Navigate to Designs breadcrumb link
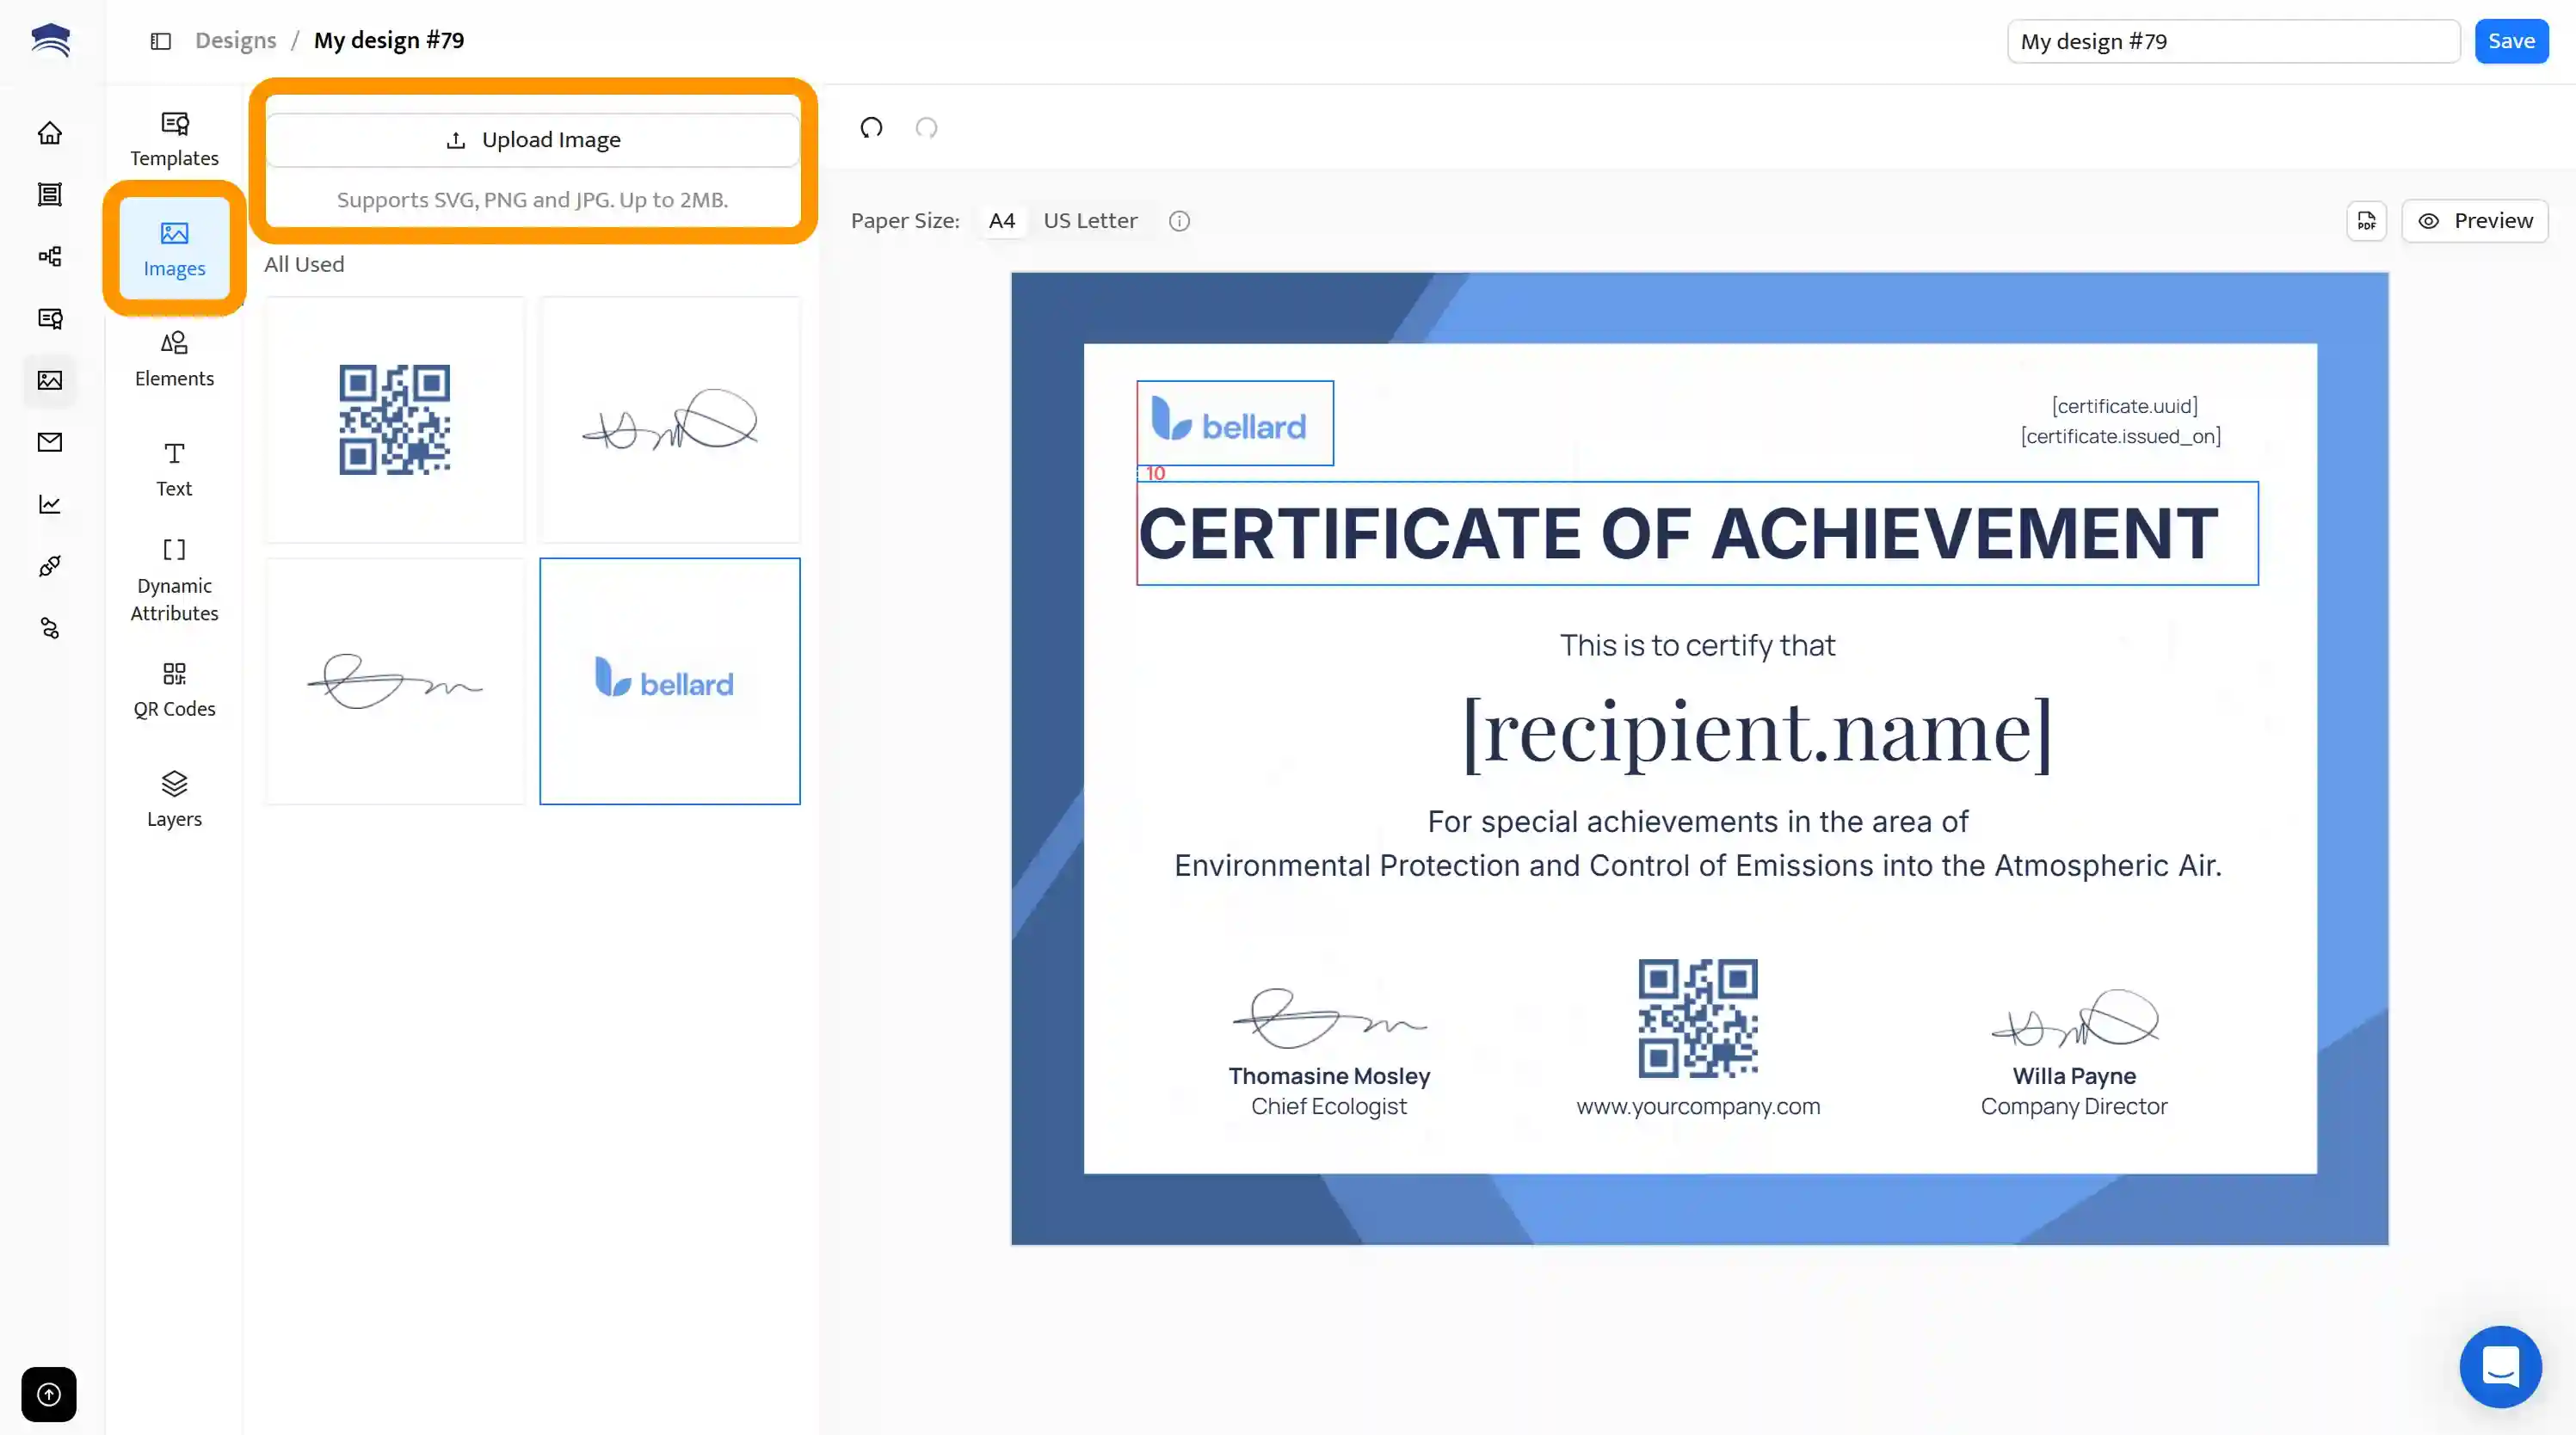The height and width of the screenshot is (1435, 2576). click(235, 41)
